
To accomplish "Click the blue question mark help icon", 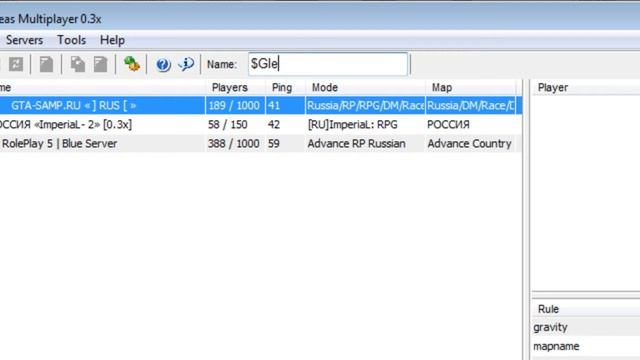I will pos(163,64).
